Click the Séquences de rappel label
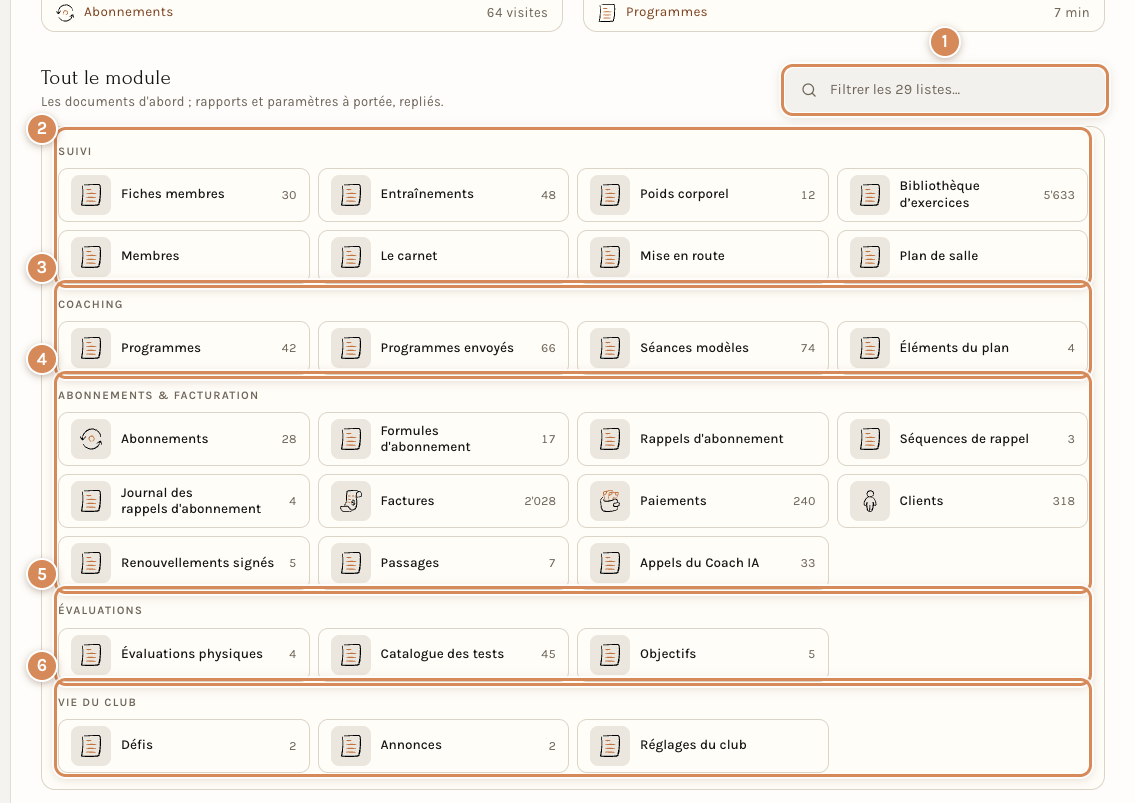1135x803 pixels. click(964, 439)
